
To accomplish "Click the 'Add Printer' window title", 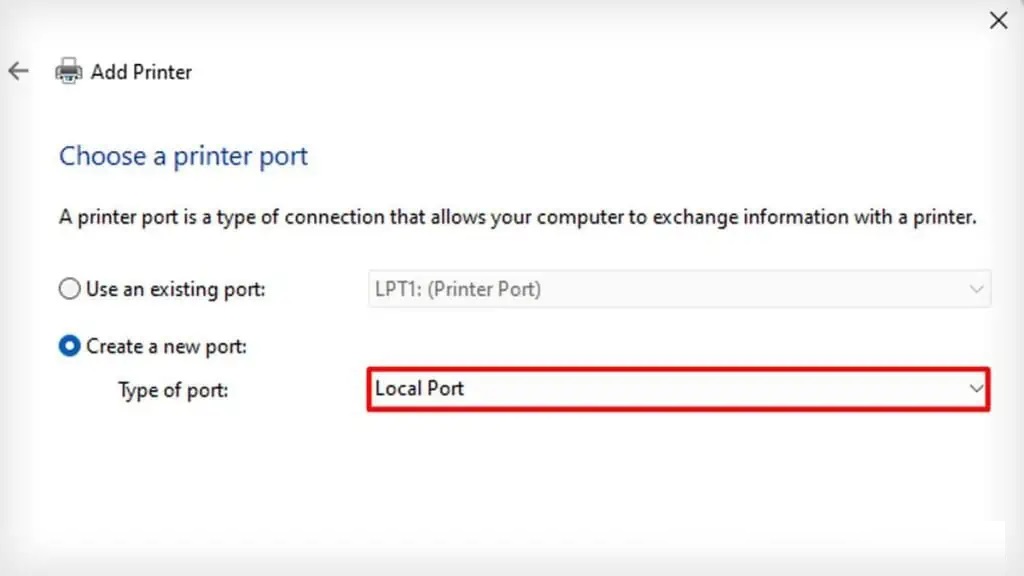I will pos(141,72).
